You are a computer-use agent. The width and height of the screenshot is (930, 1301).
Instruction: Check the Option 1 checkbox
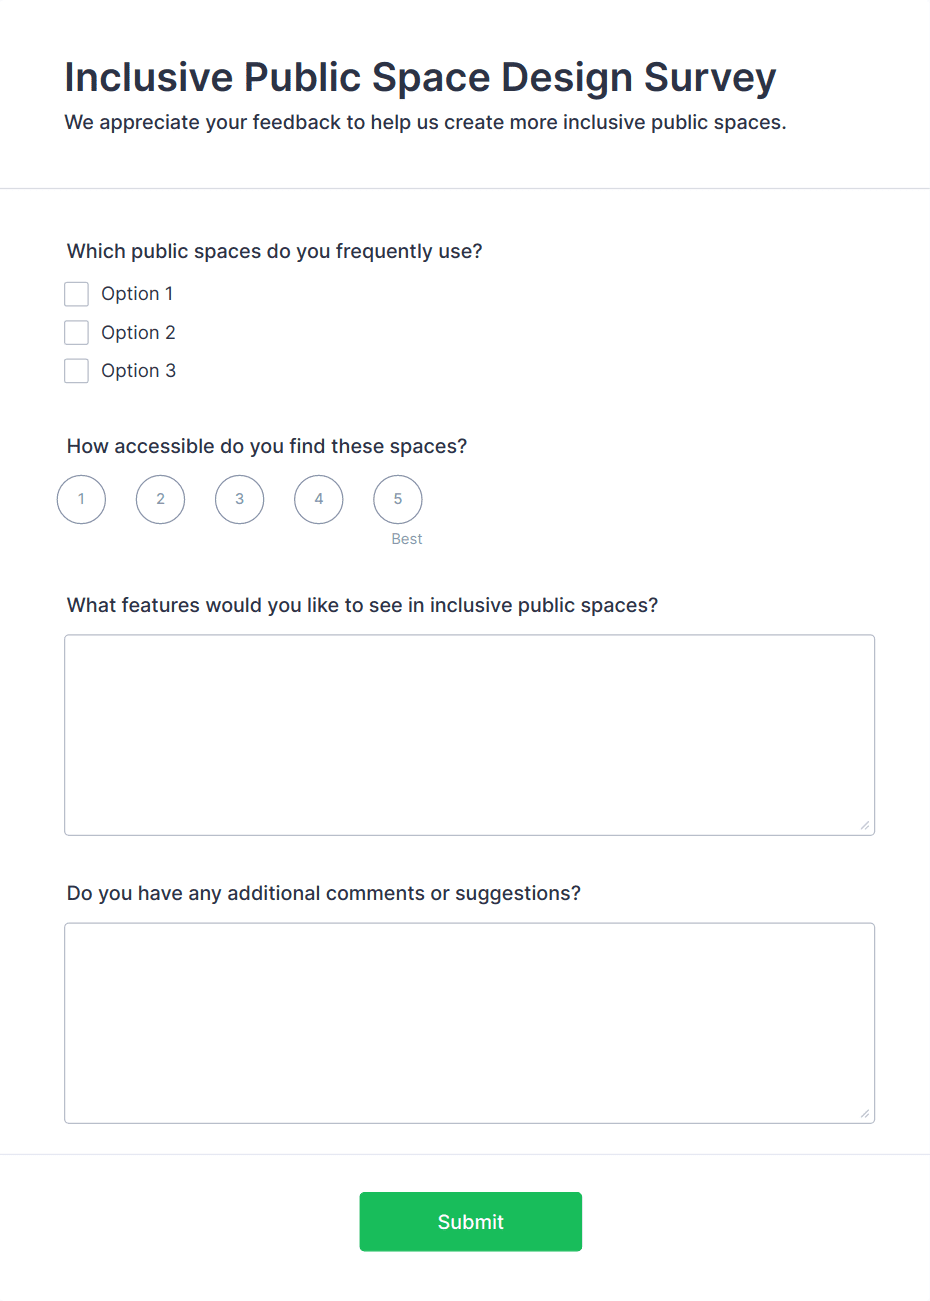click(77, 293)
